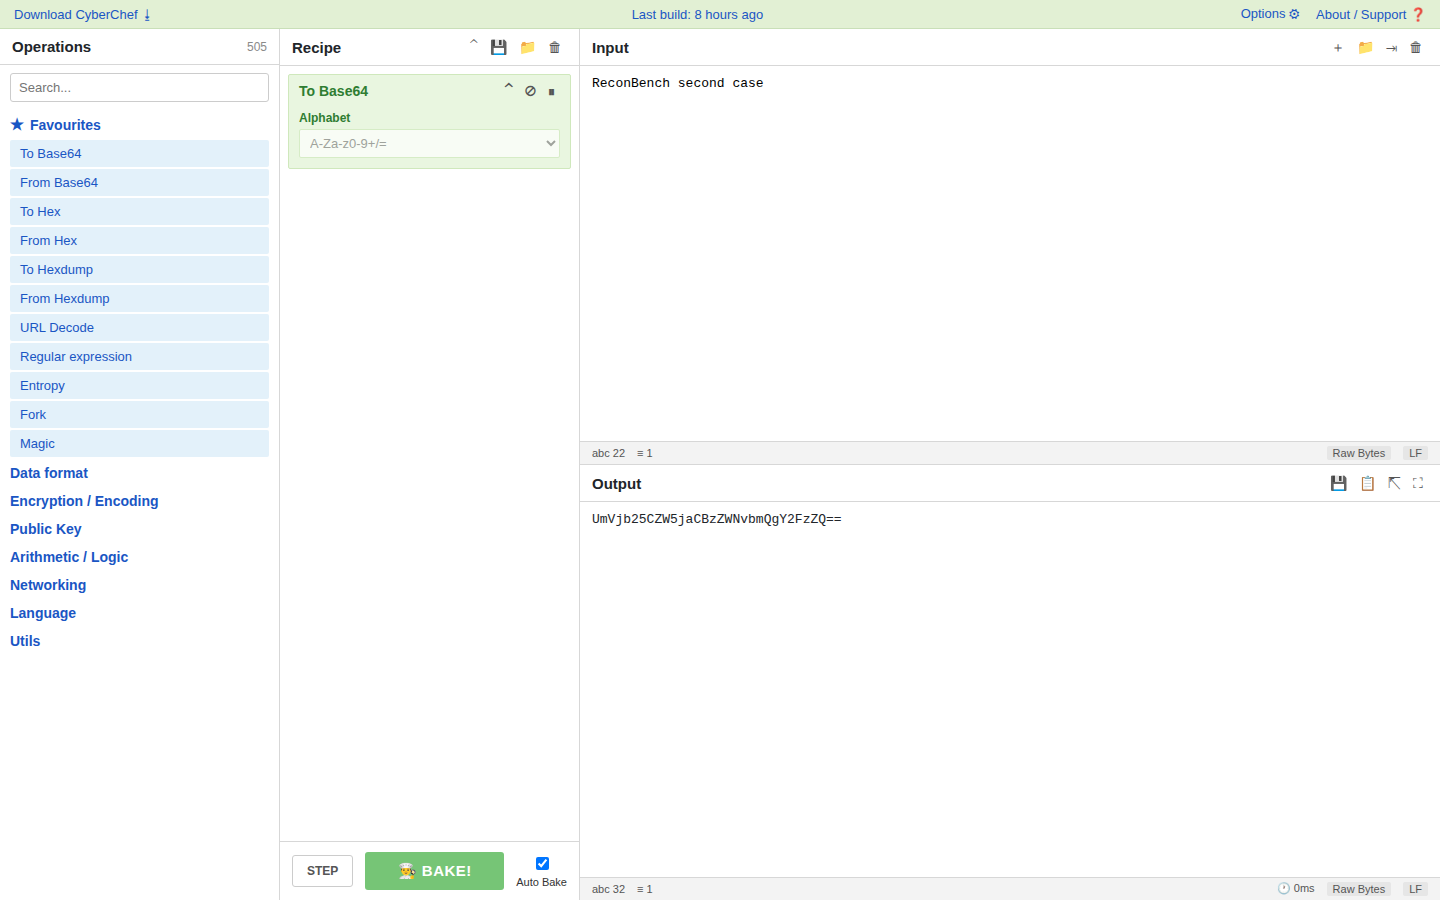Expand the Language category
1440x900 pixels.
click(x=43, y=613)
